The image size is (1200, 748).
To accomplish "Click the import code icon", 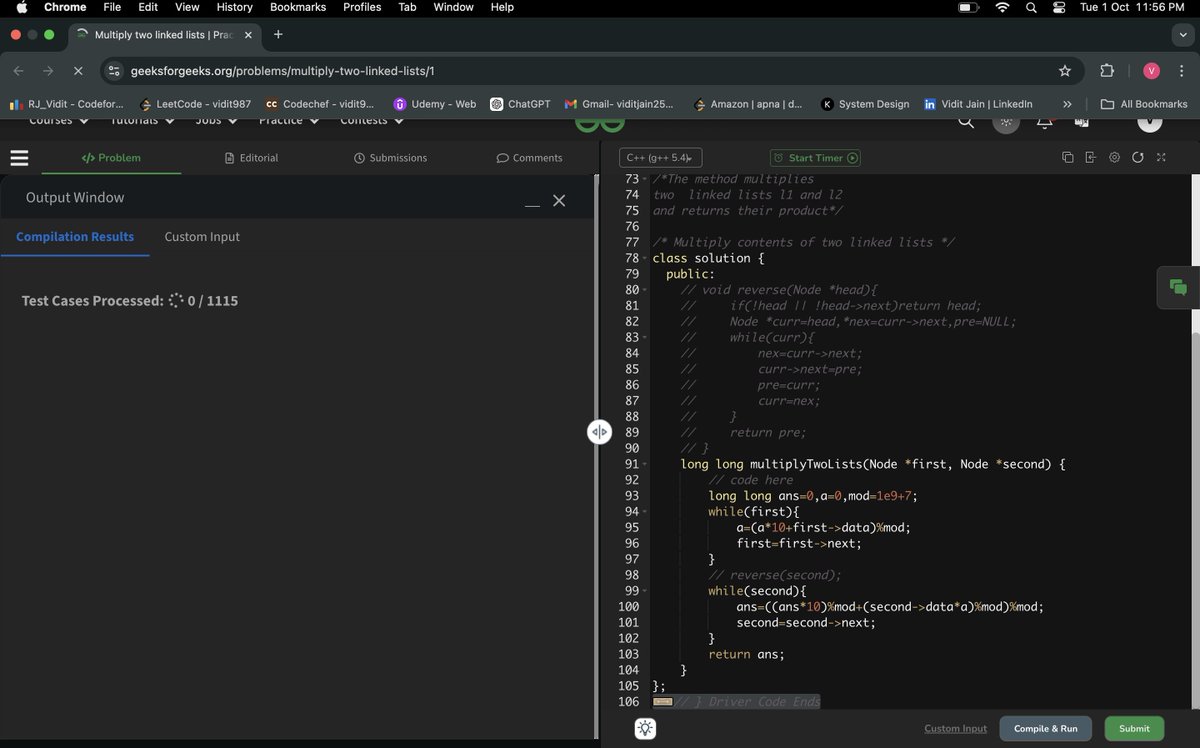I will [x=1090, y=158].
